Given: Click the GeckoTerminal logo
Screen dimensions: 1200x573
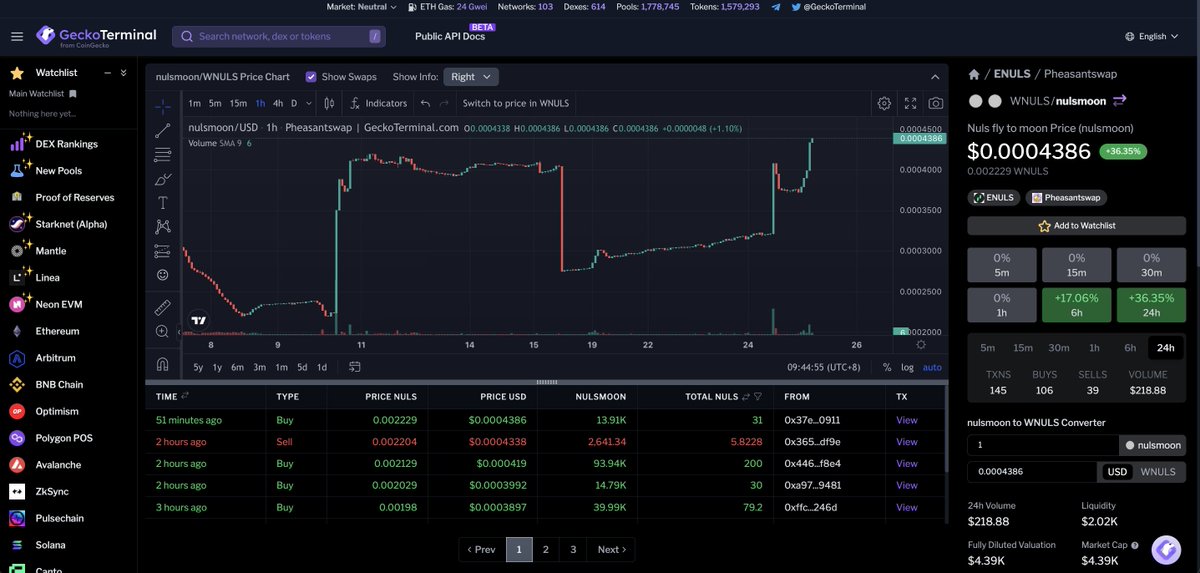Looking at the screenshot, I should coord(96,37).
